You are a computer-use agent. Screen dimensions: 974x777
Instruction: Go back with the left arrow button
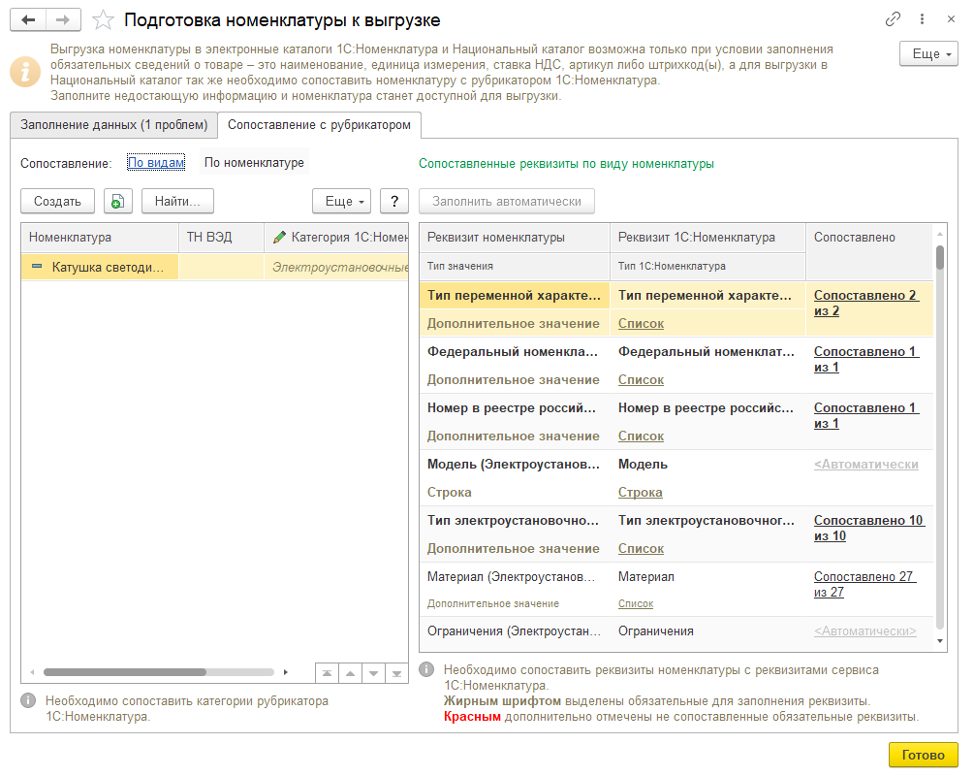[28, 20]
